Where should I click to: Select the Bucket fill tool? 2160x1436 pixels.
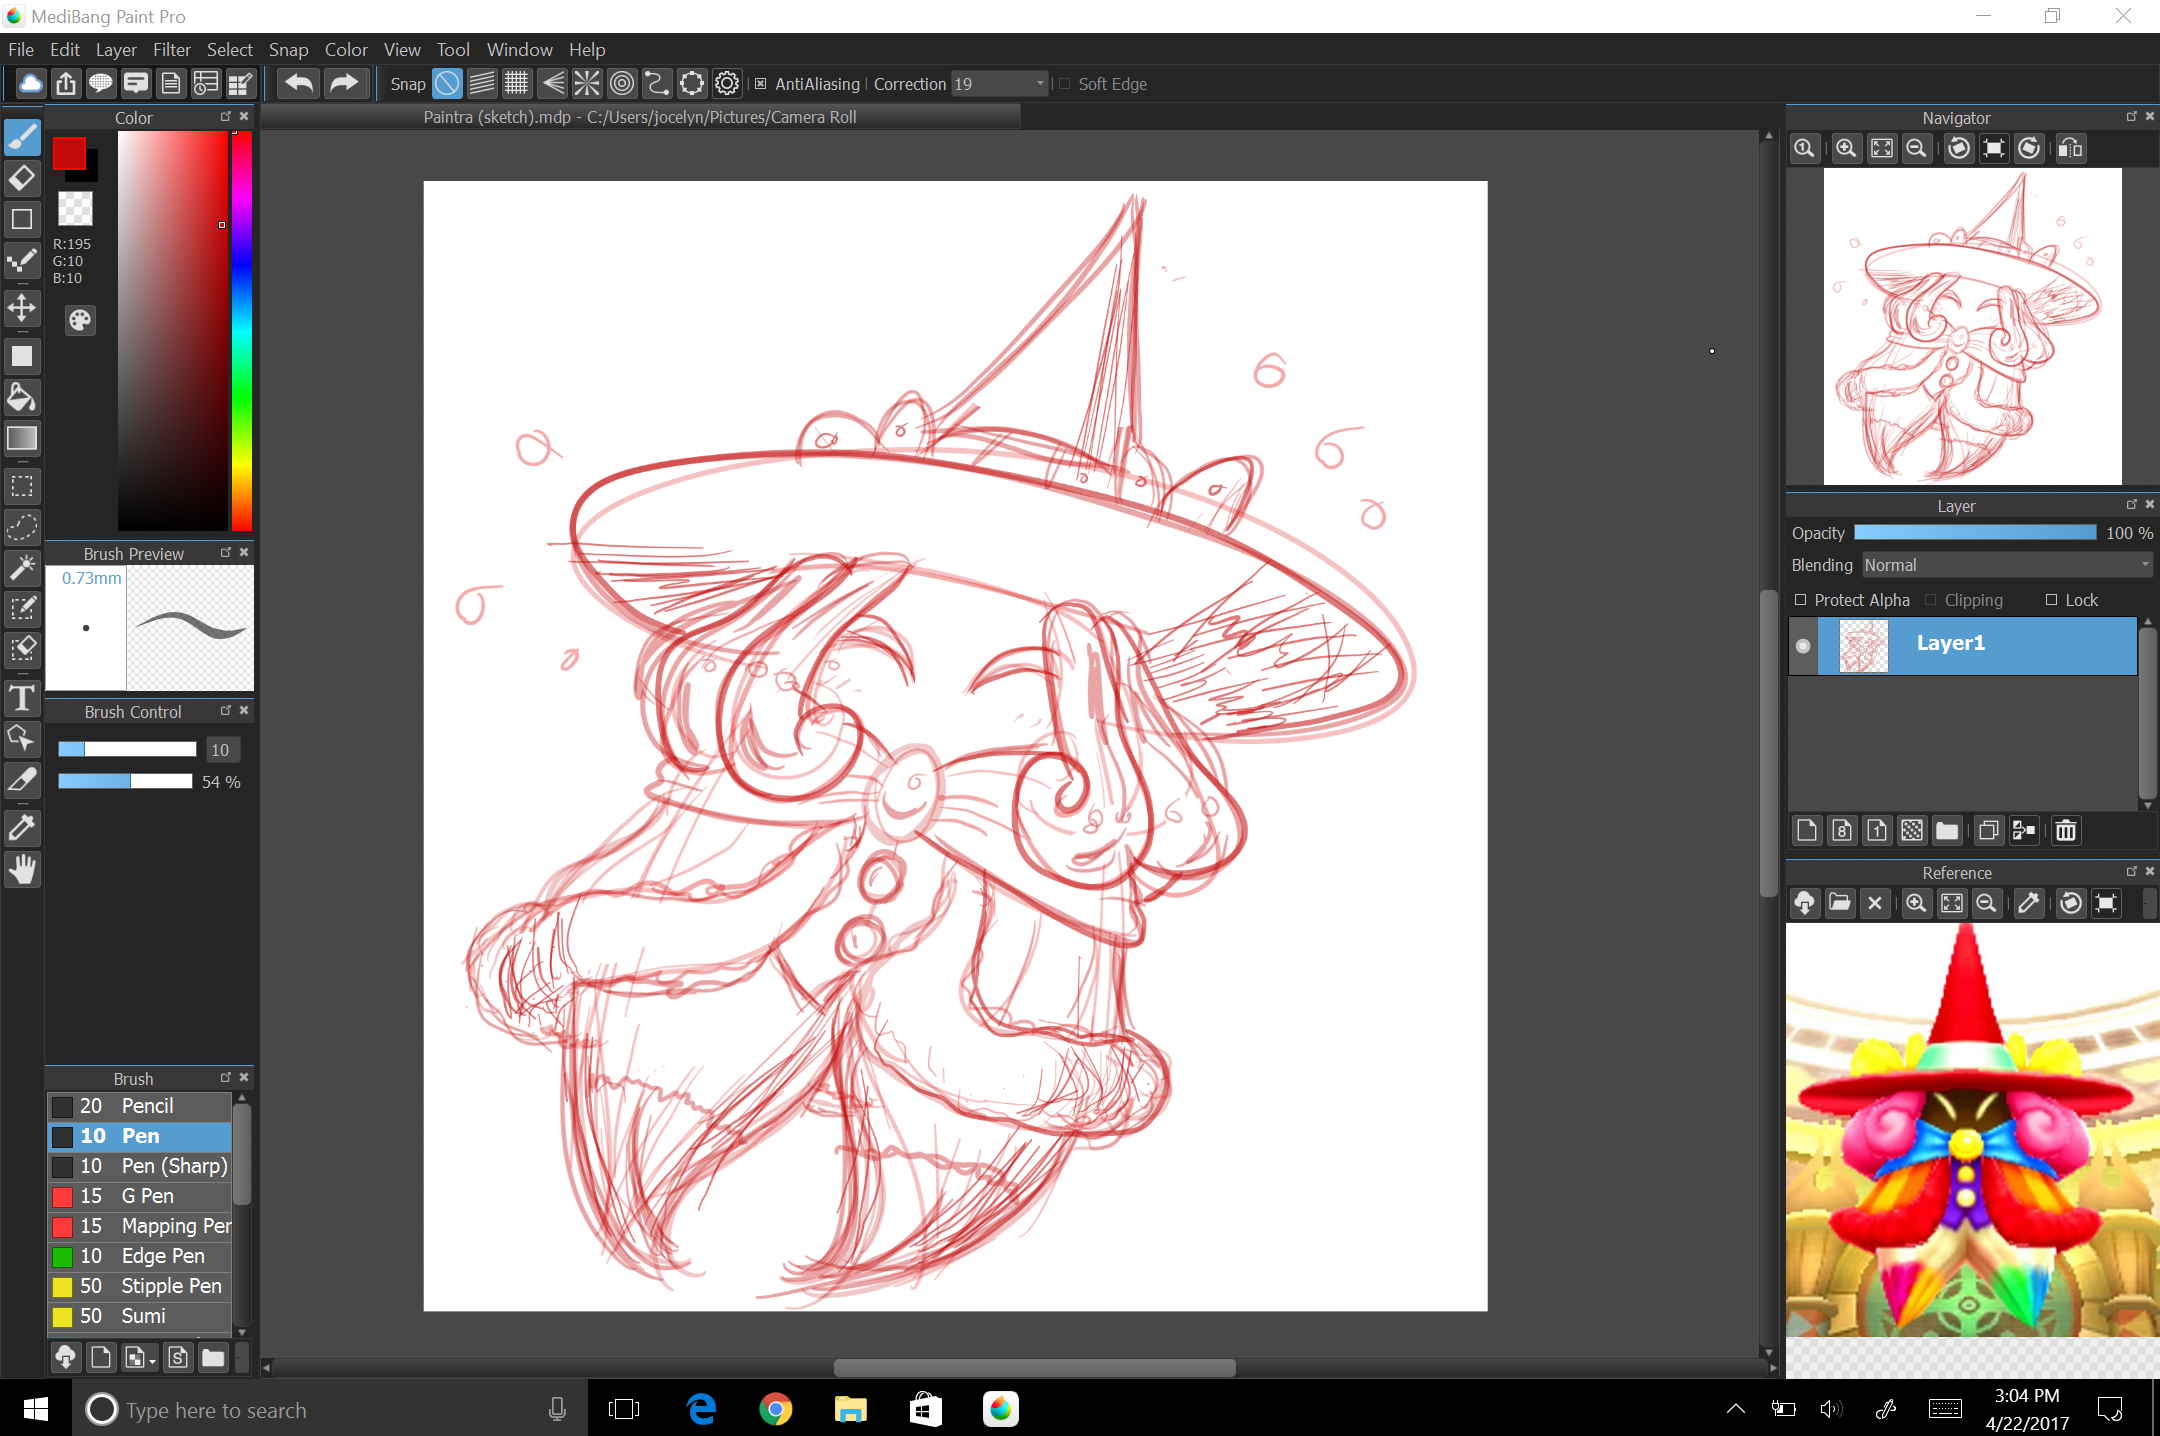click(x=22, y=397)
